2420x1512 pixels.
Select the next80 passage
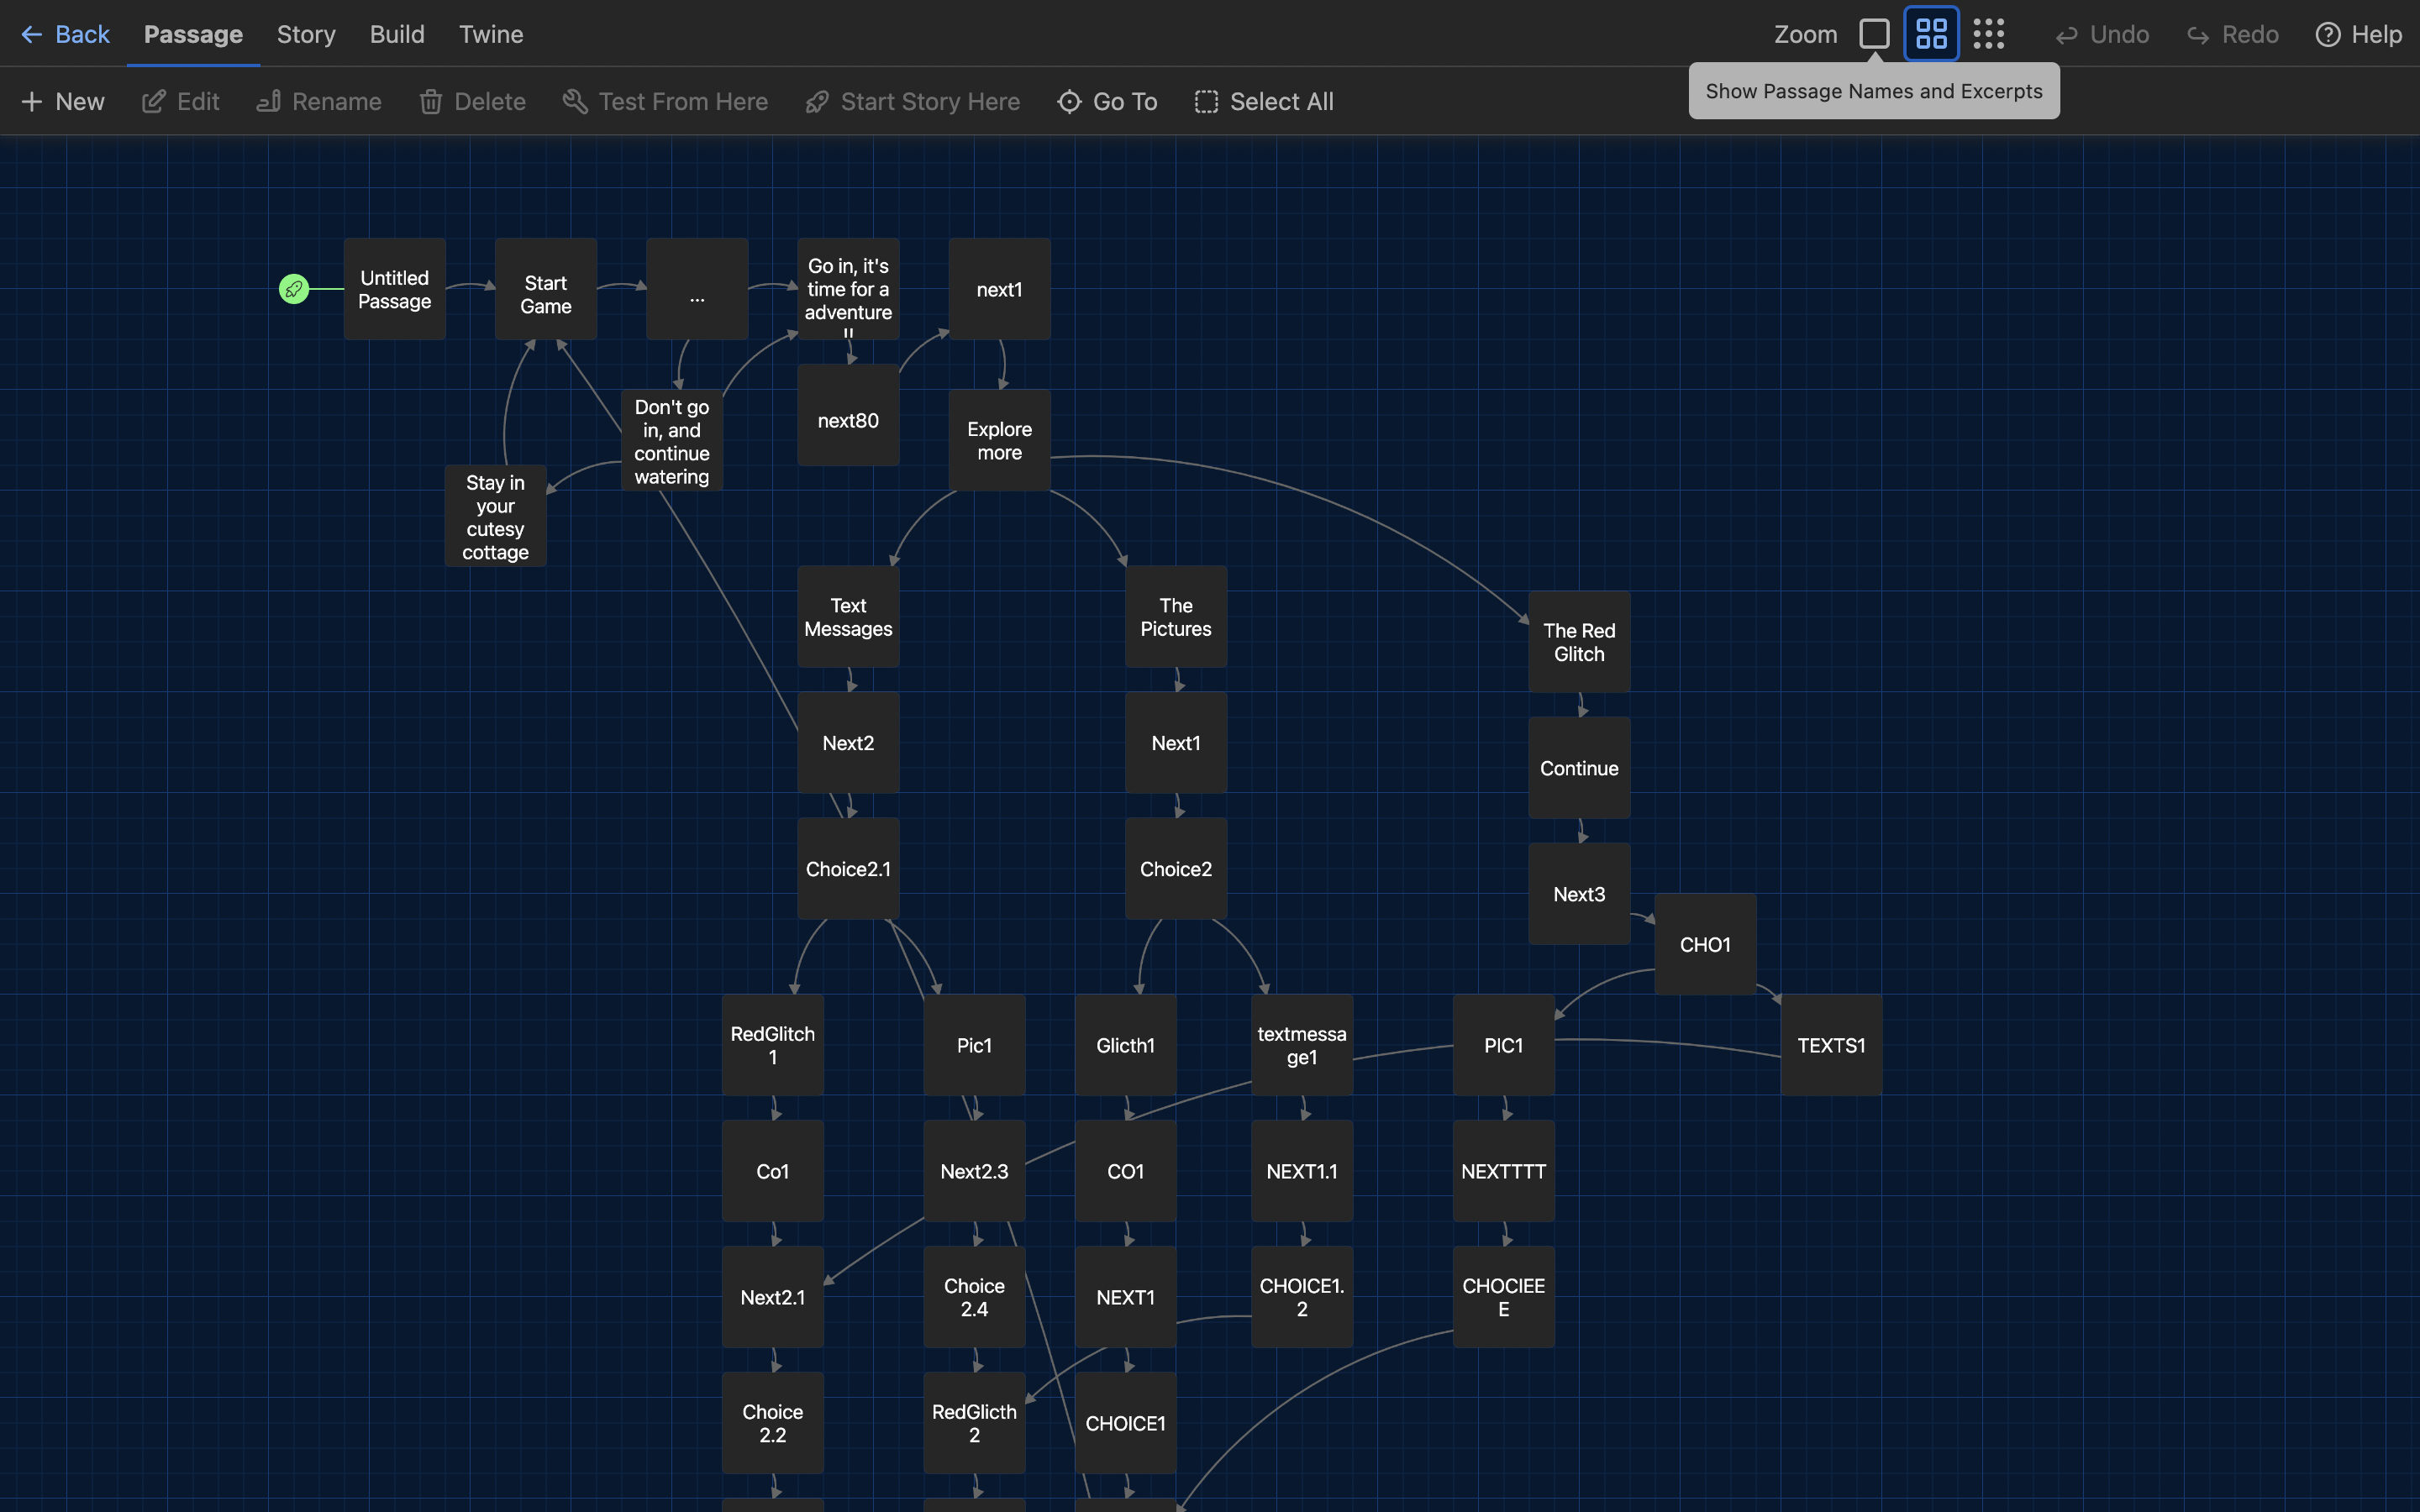pos(848,415)
